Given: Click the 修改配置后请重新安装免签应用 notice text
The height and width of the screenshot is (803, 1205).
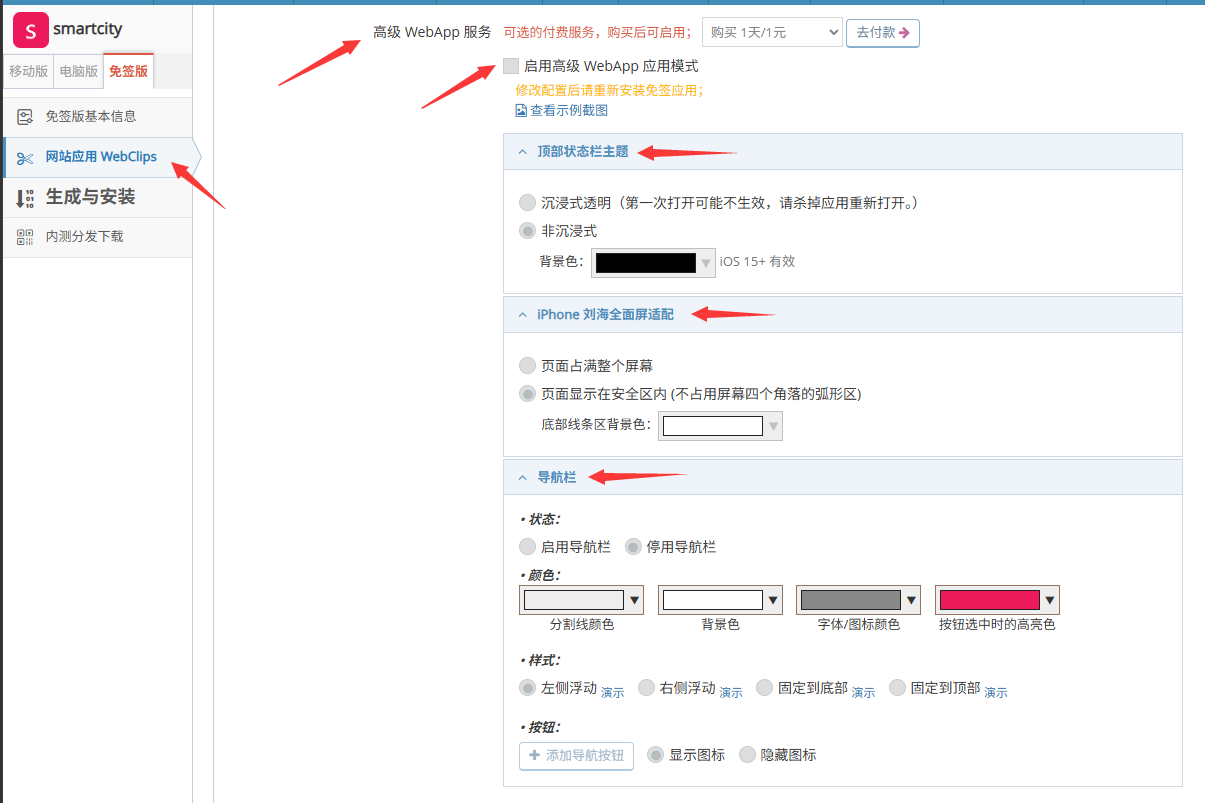Looking at the screenshot, I should click(609, 90).
